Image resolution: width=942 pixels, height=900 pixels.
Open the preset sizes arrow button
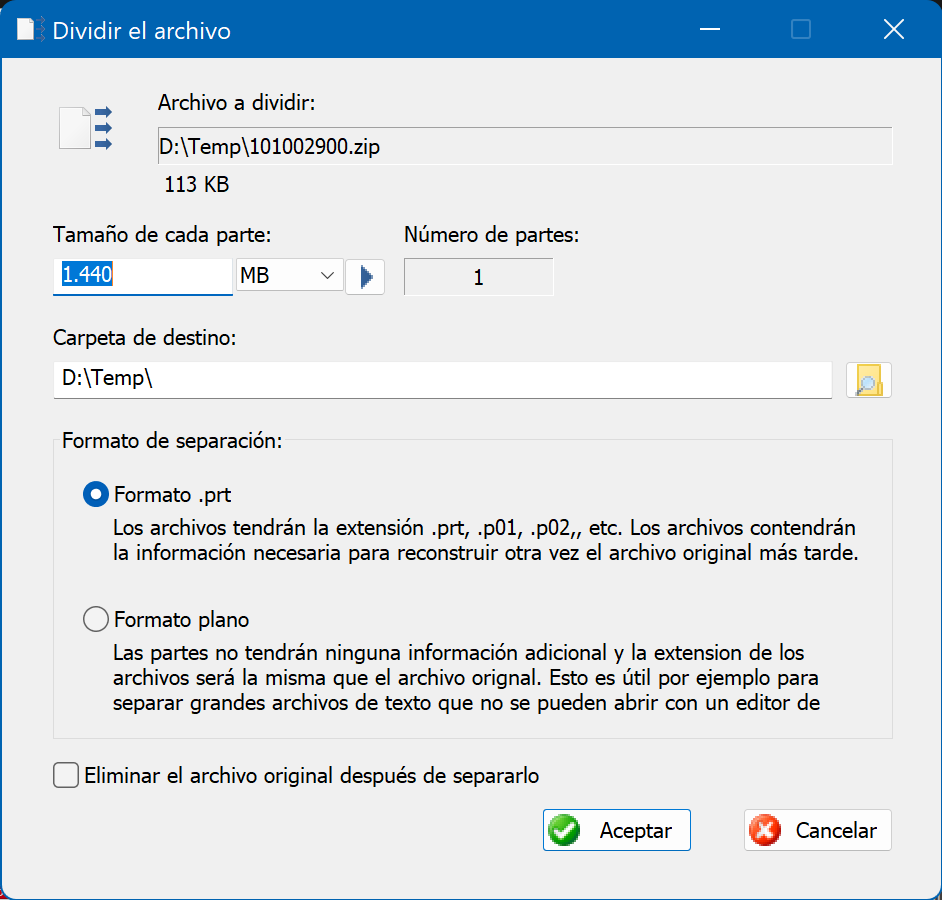click(365, 276)
